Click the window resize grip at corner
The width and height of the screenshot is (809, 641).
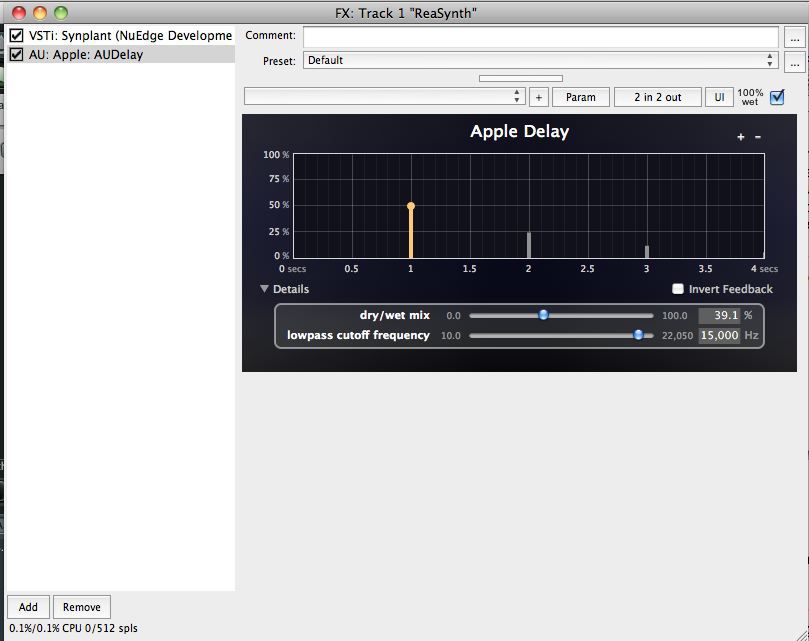click(801, 634)
